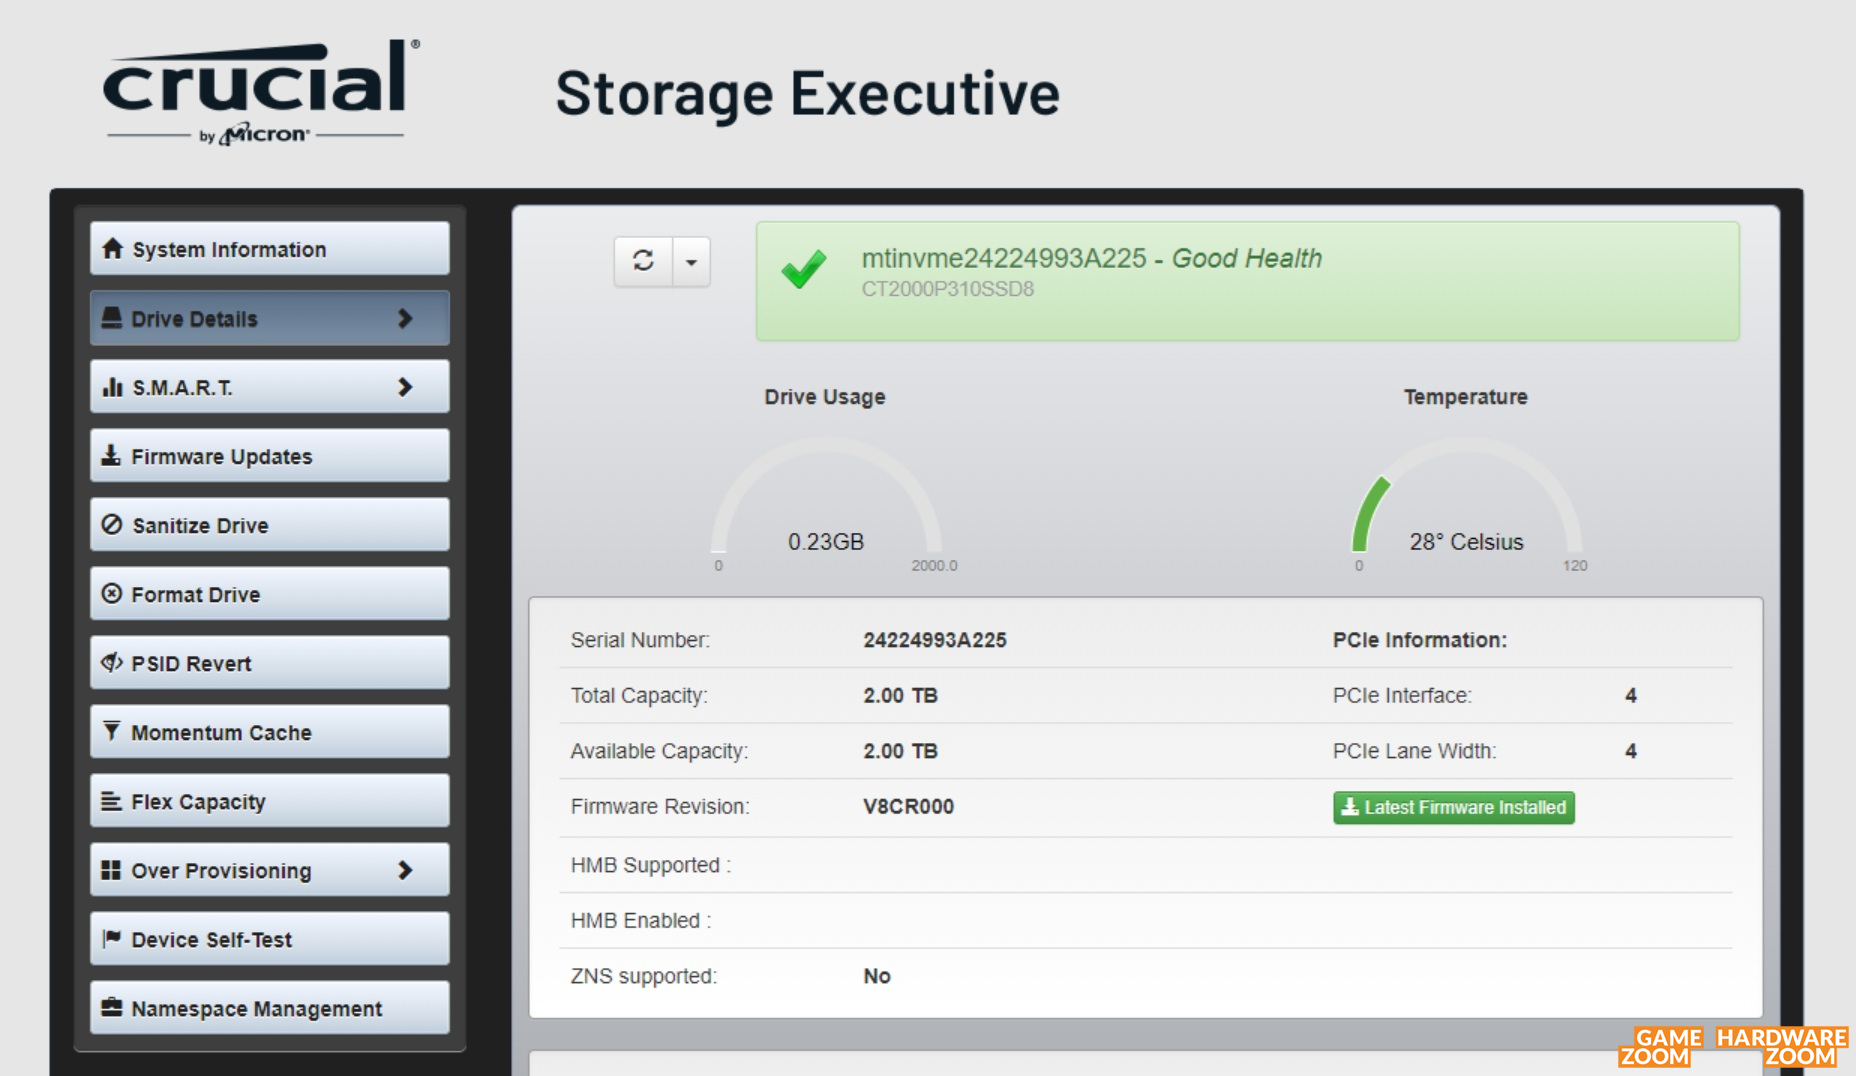This screenshot has height=1076, width=1856.
Task: Click the 28° Celsius temperature reading
Action: (1466, 542)
